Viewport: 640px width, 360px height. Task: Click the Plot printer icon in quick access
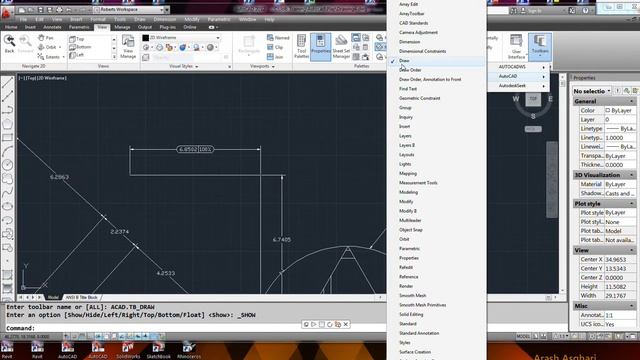coord(59,9)
